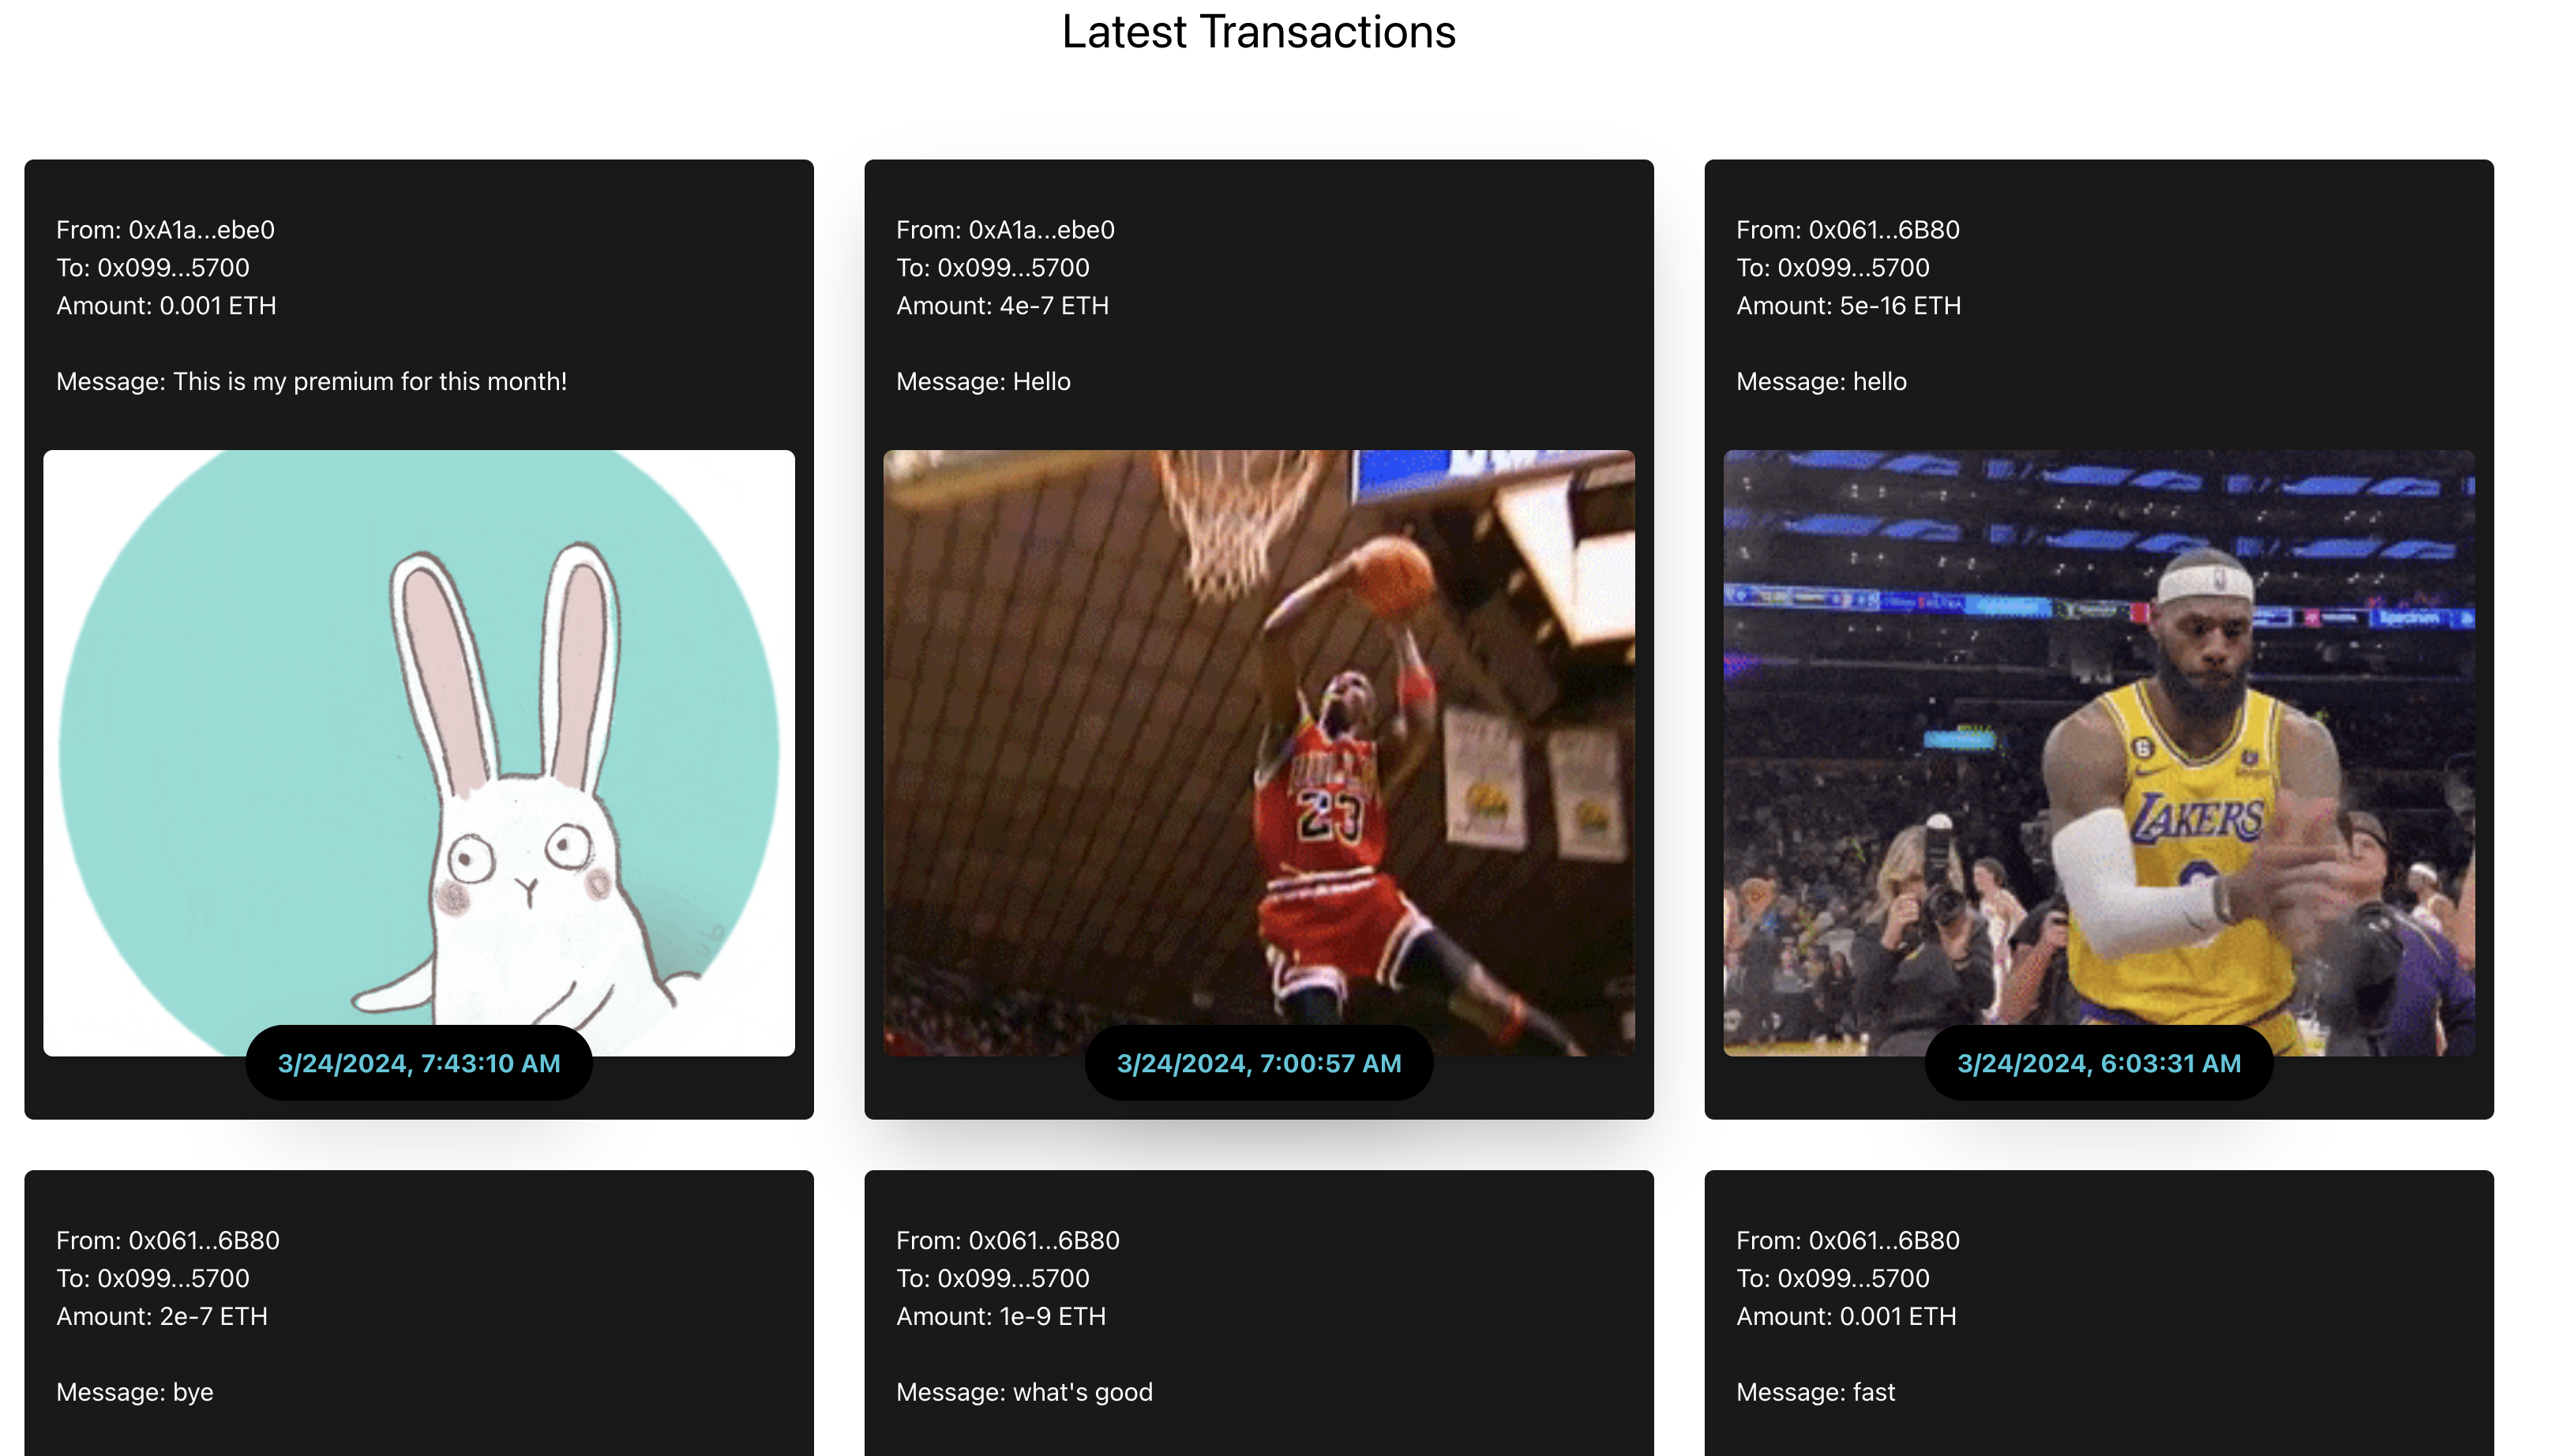Viewport: 2563px width, 1456px height.
Task: Click the 6:03:31 AM timestamp badge
Action: 2098,1063
